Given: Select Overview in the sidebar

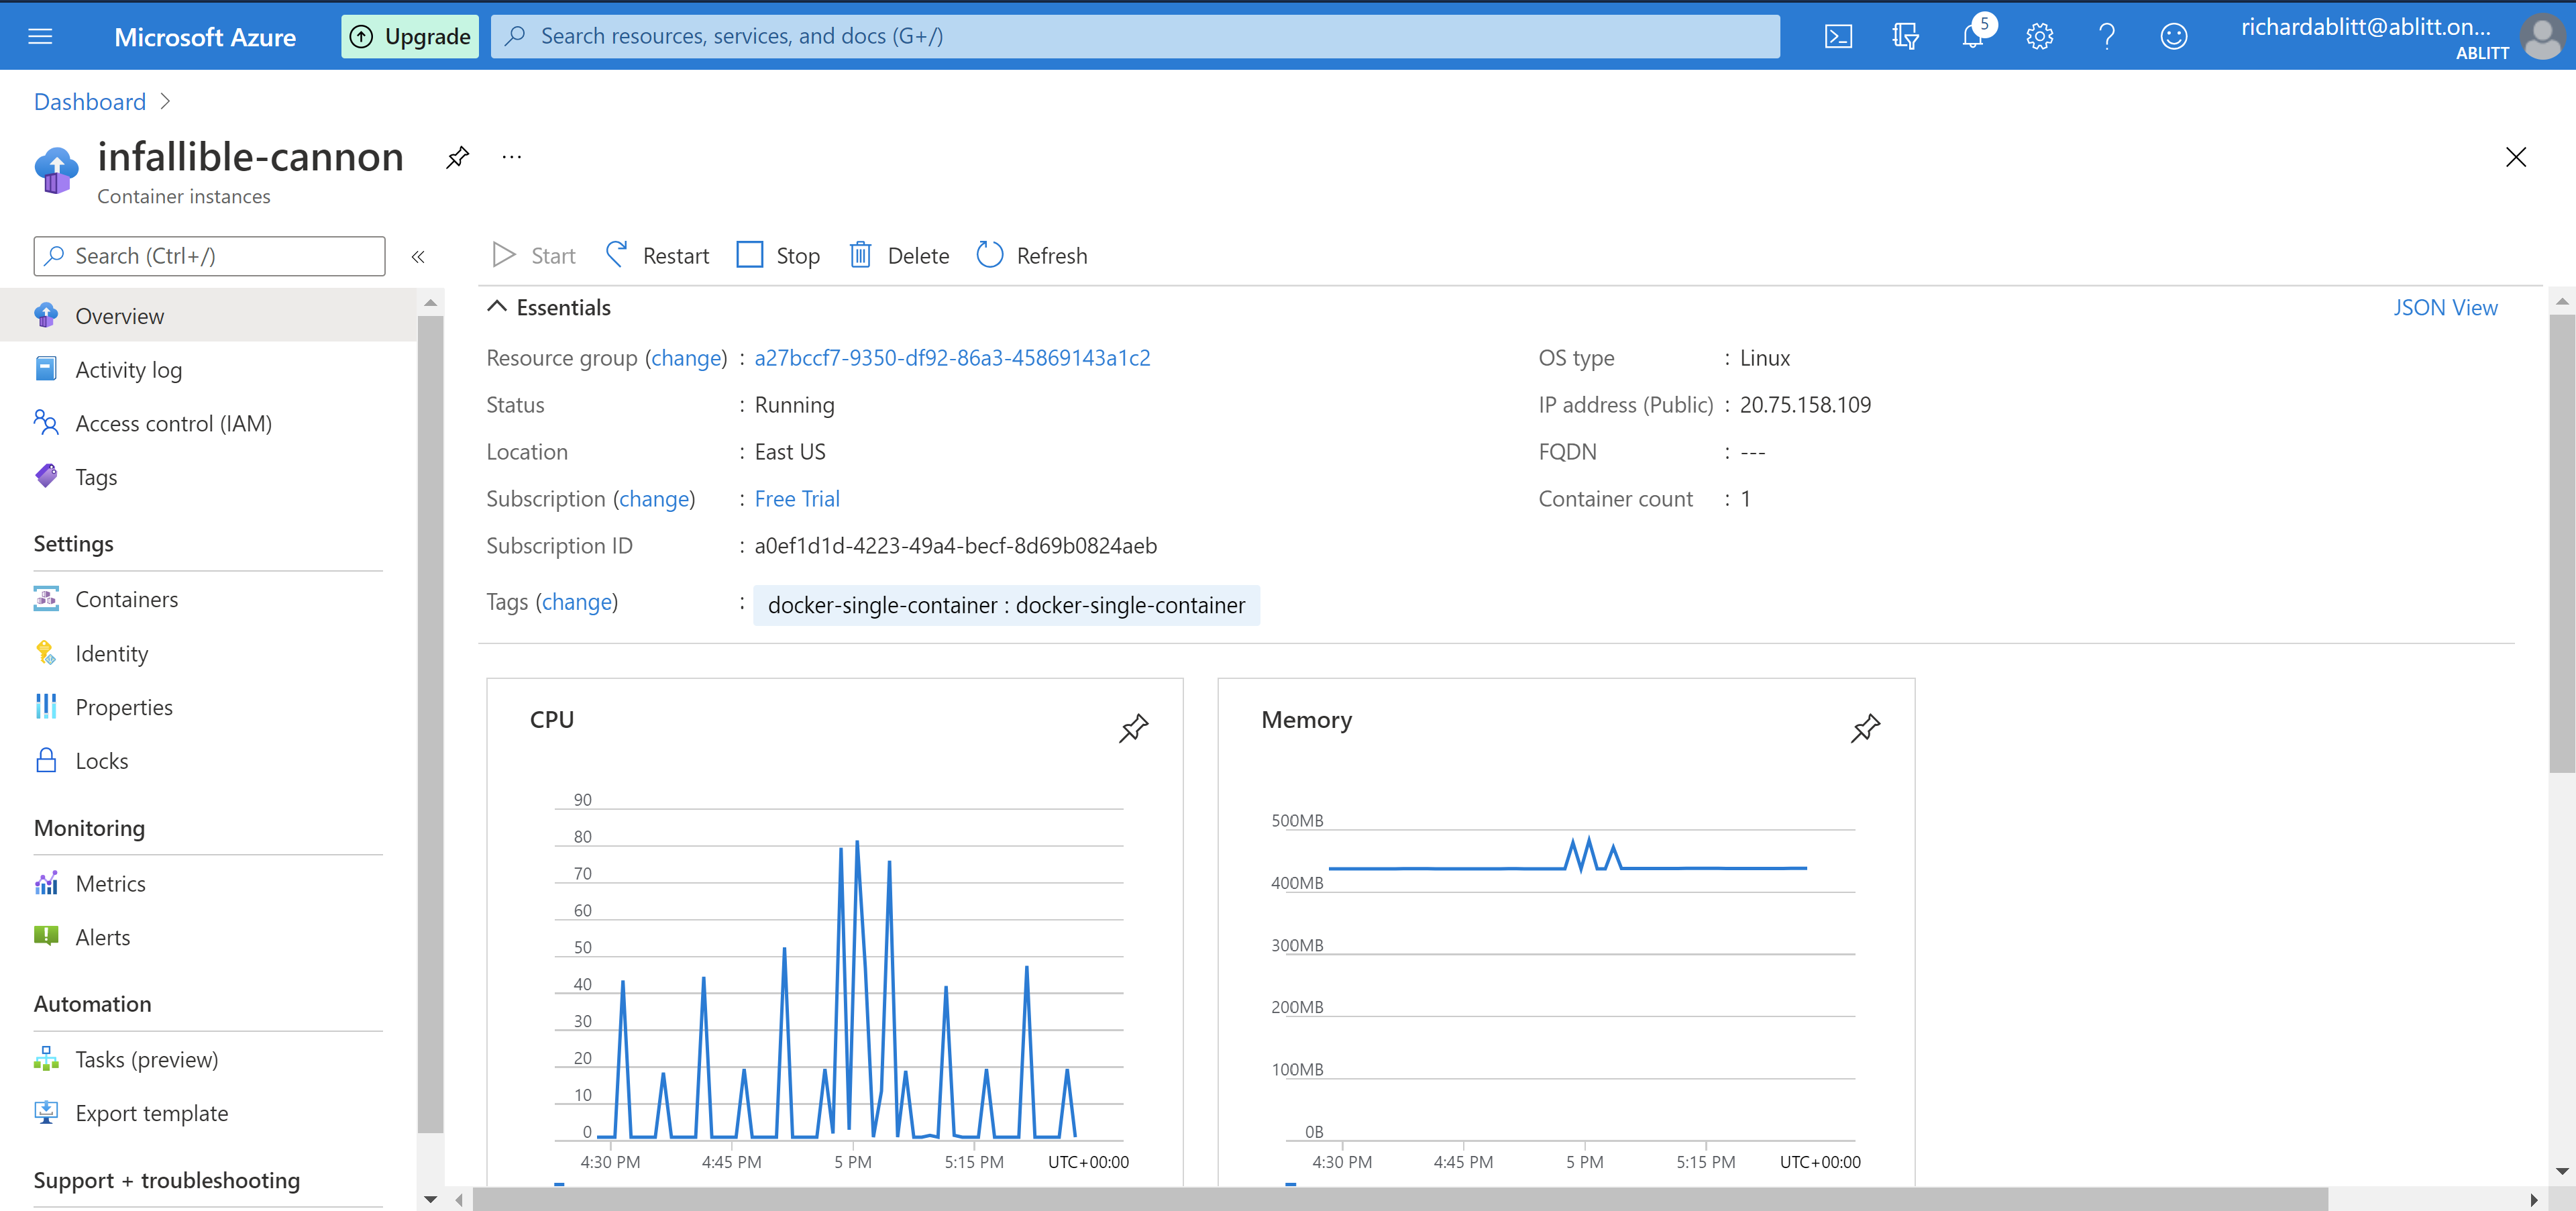Looking at the screenshot, I should (x=208, y=316).
